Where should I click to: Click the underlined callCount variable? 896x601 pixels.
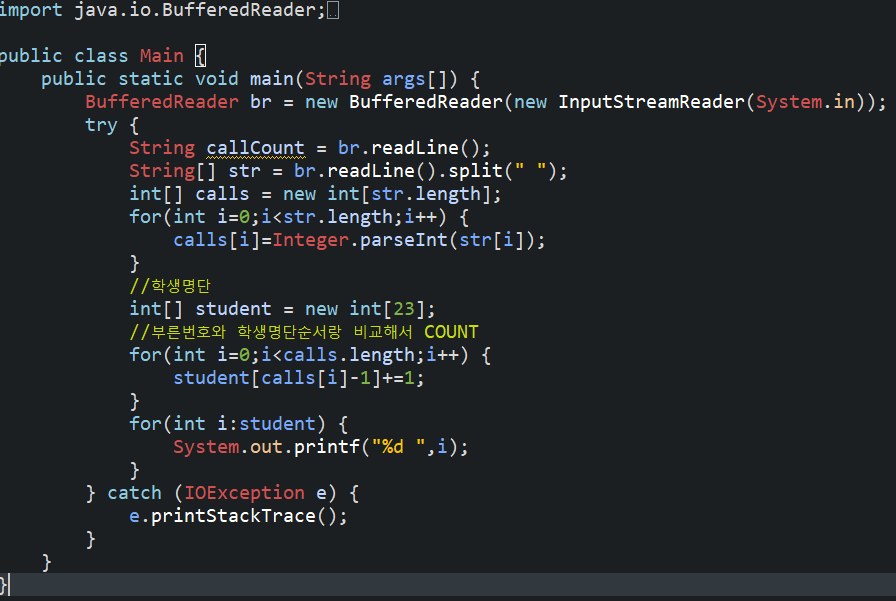point(255,148)
